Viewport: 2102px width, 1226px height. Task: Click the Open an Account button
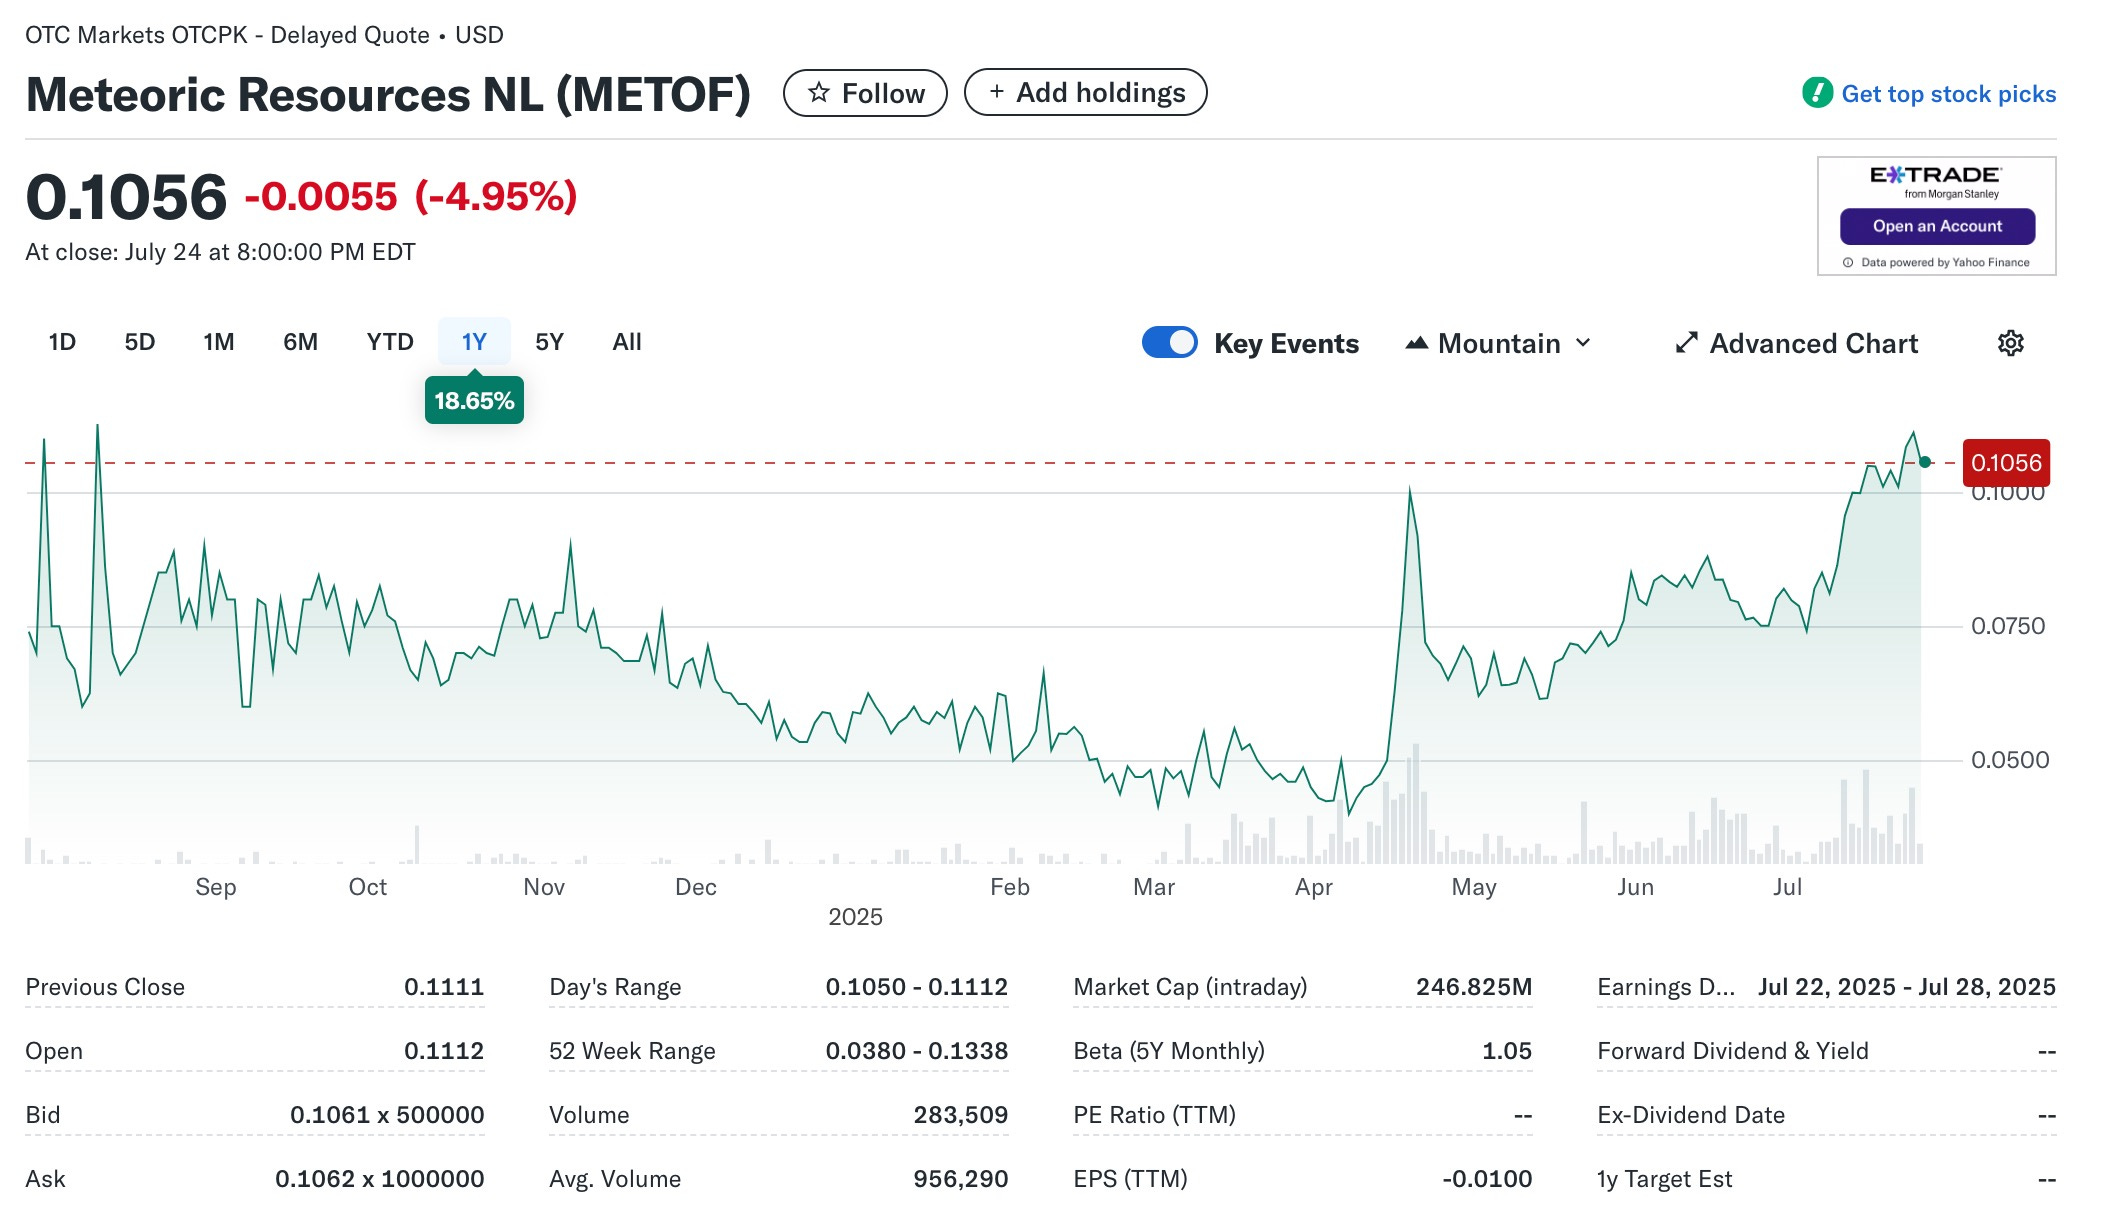pyautogui.click(x=1937, y=226)
